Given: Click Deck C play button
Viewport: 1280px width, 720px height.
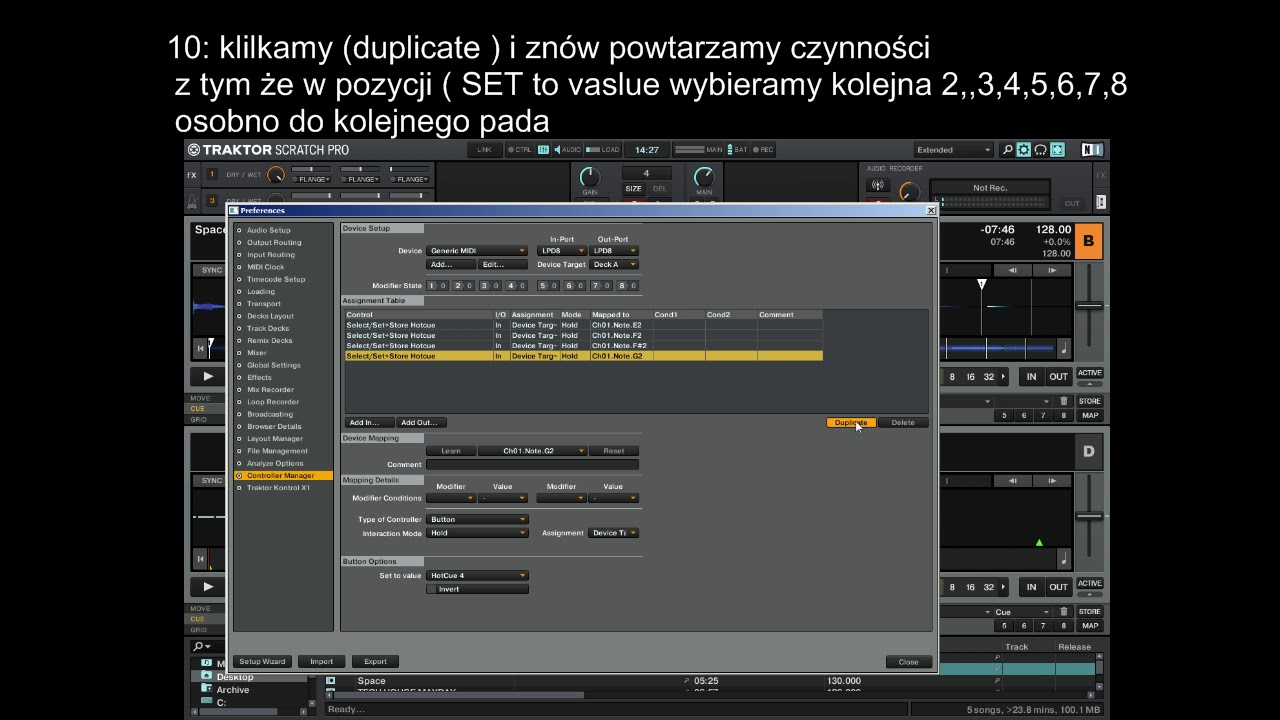Looking at the screenshot, I should [207, 587].
